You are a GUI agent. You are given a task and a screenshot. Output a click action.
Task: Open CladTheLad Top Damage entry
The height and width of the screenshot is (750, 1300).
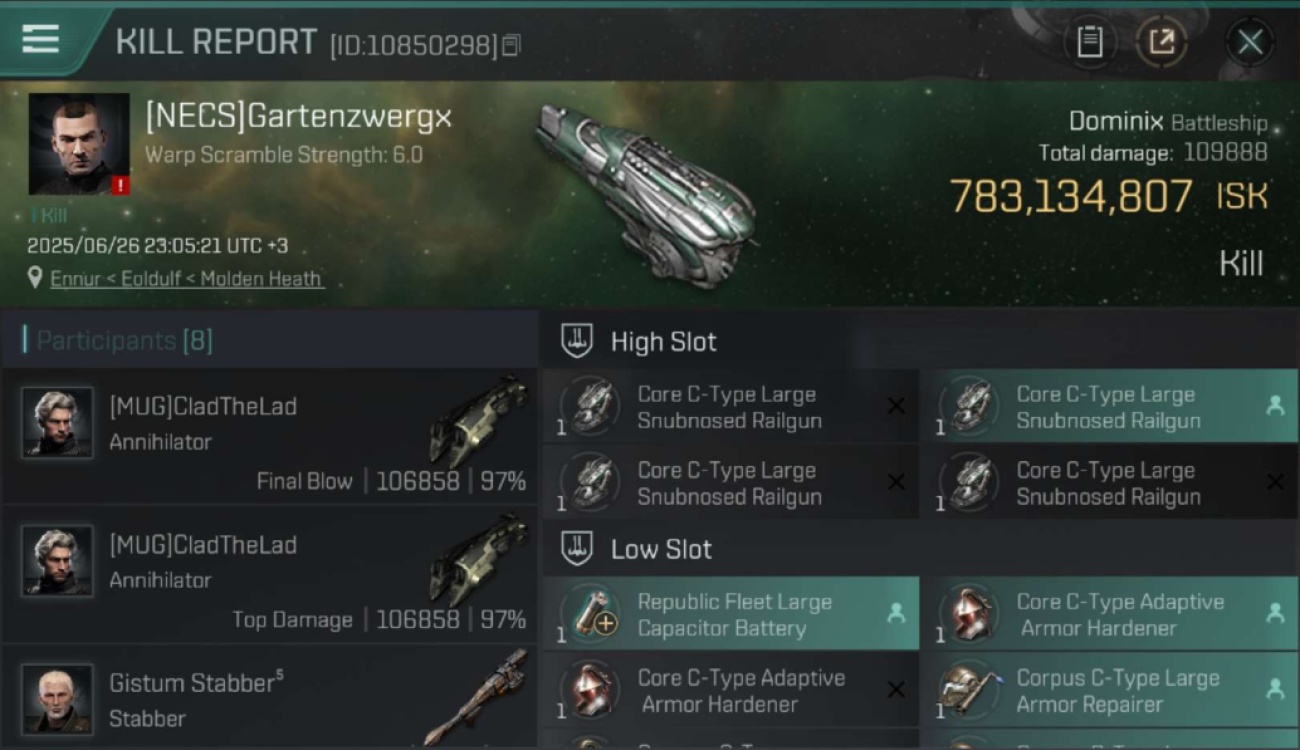(x=269, y=574)
